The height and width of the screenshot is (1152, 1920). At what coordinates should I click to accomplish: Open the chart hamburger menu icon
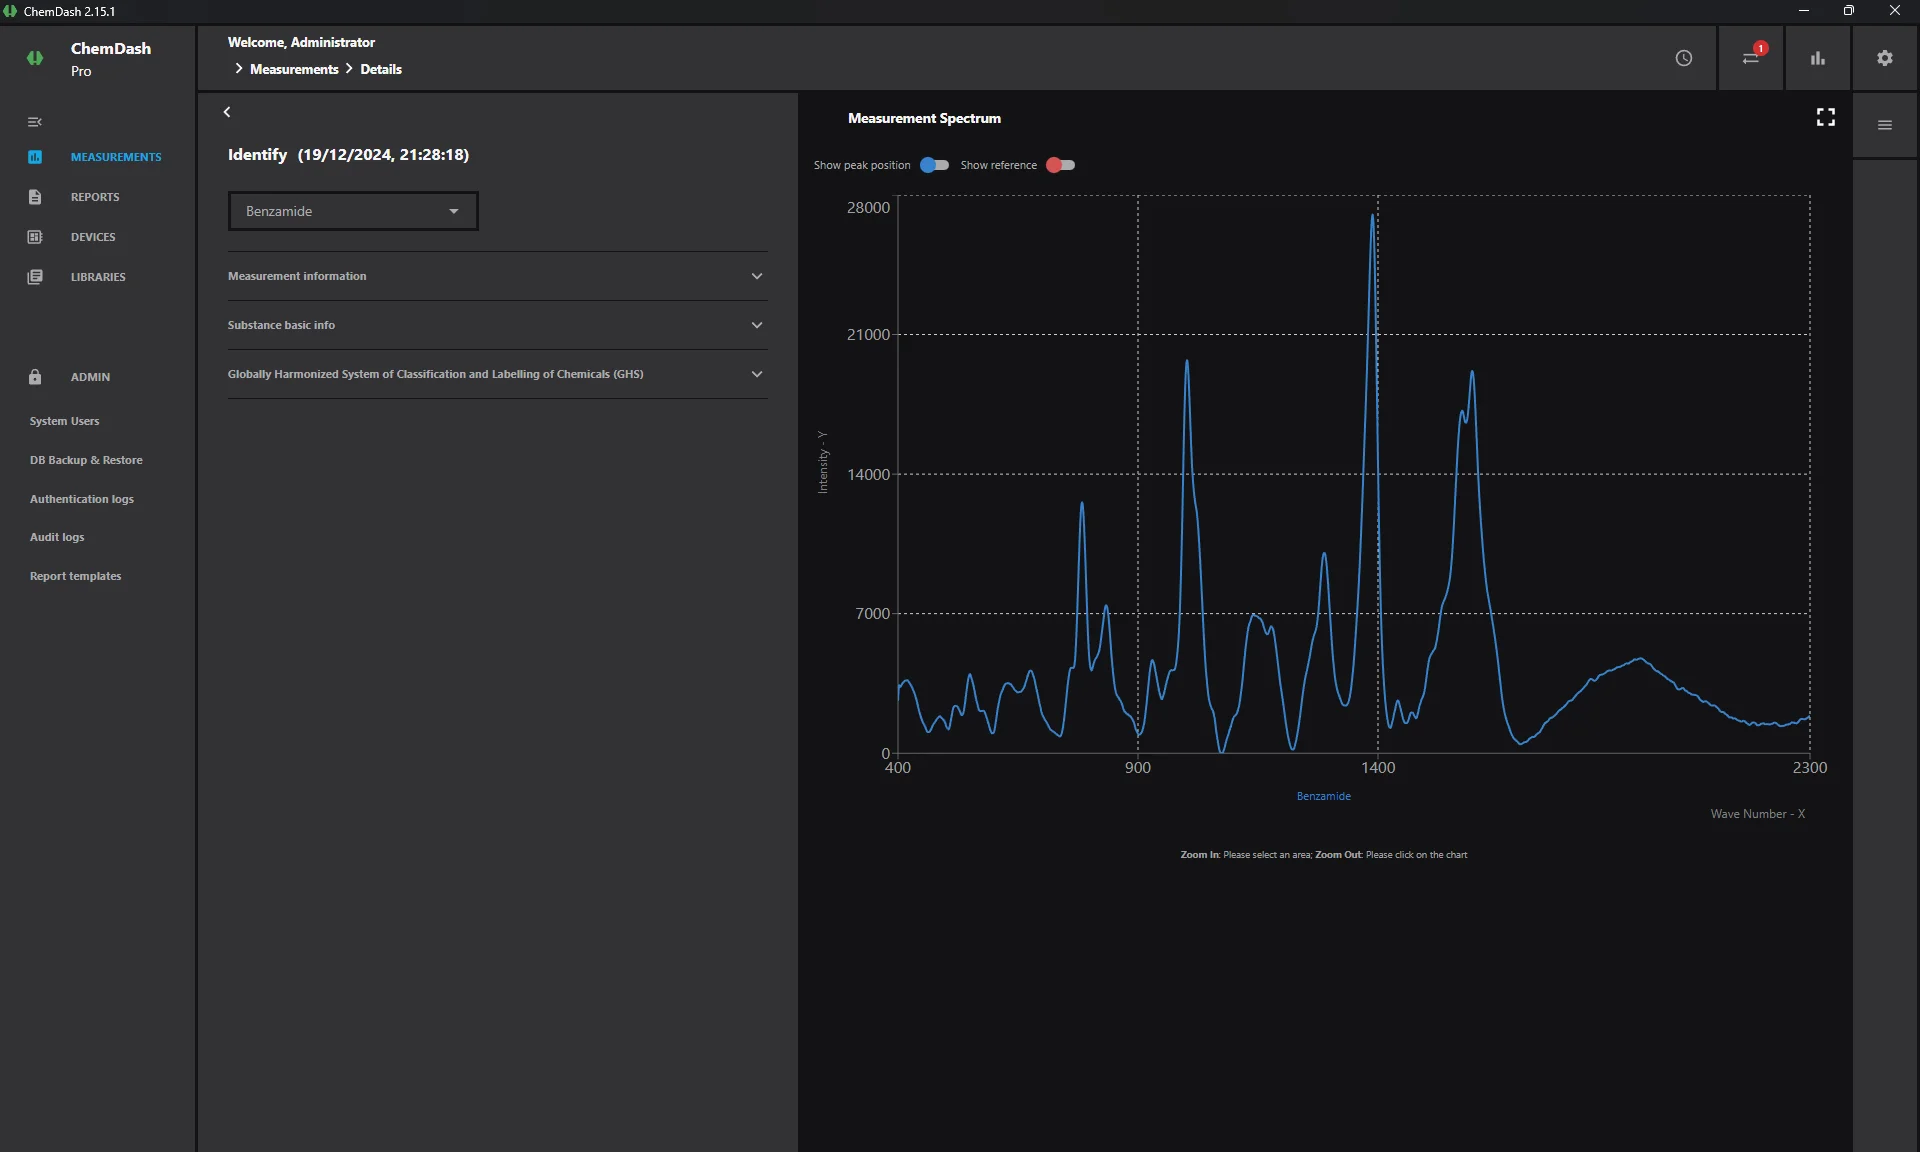pos(1885,125)
